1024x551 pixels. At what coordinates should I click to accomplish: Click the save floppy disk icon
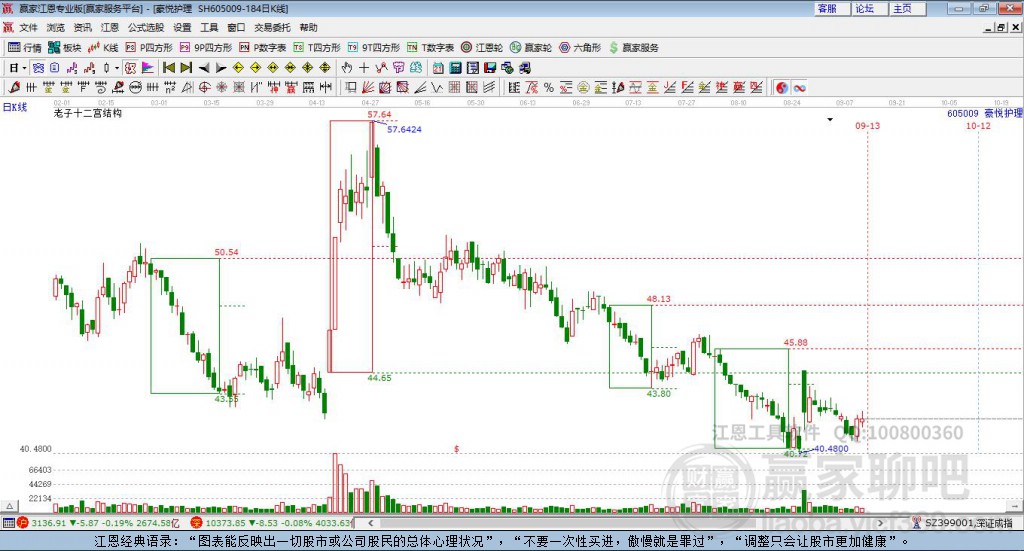490,68
